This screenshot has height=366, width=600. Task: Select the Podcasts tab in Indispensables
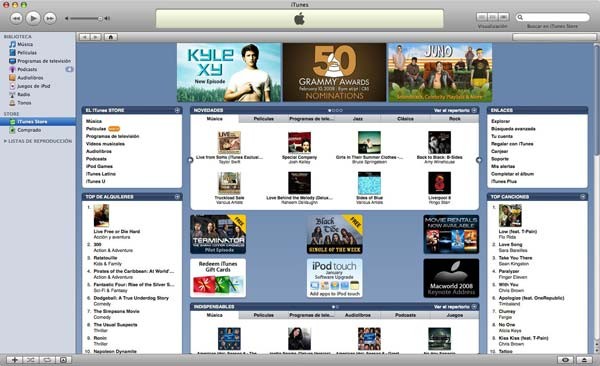coord(405,315)
